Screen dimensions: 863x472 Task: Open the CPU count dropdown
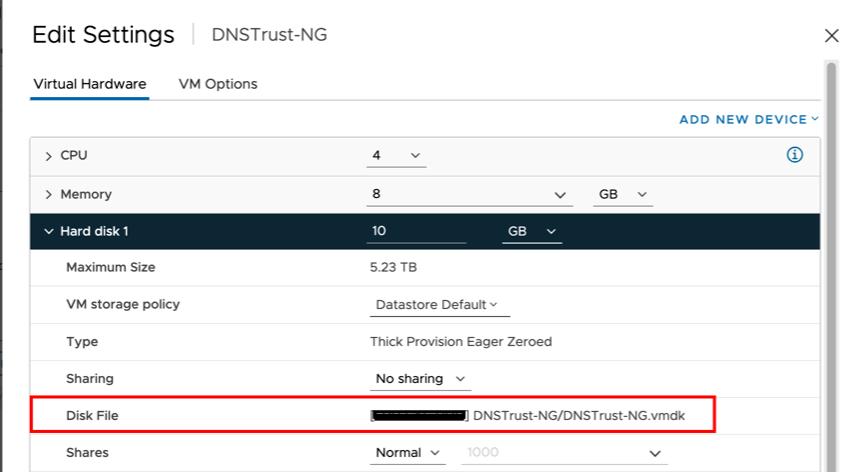[x=397, y=156]
